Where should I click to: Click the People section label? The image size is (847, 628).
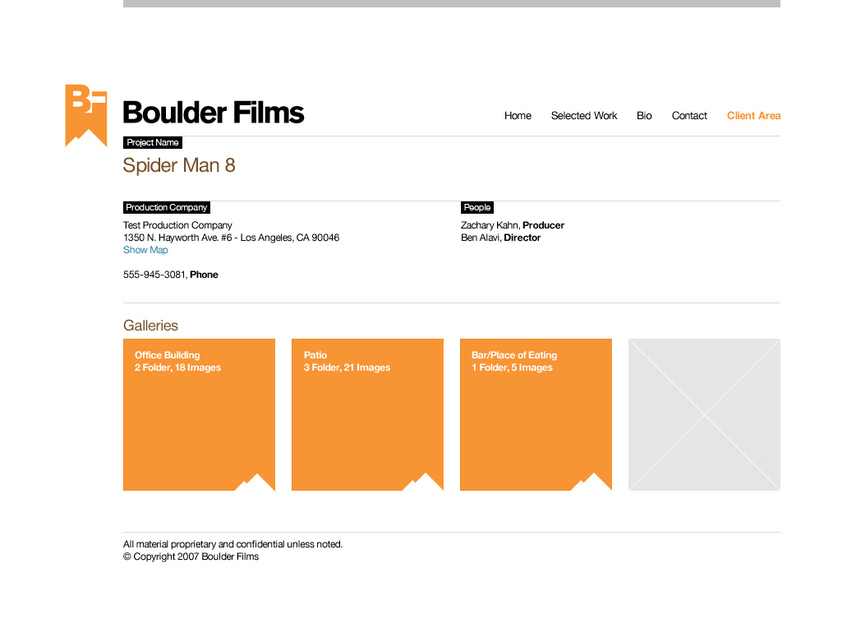[x=477, y=207]
